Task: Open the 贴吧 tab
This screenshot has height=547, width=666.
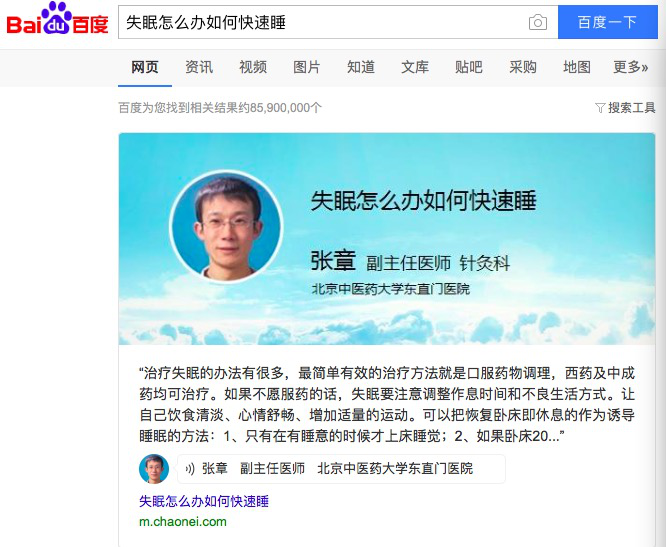Action: (x=468, y=67)
